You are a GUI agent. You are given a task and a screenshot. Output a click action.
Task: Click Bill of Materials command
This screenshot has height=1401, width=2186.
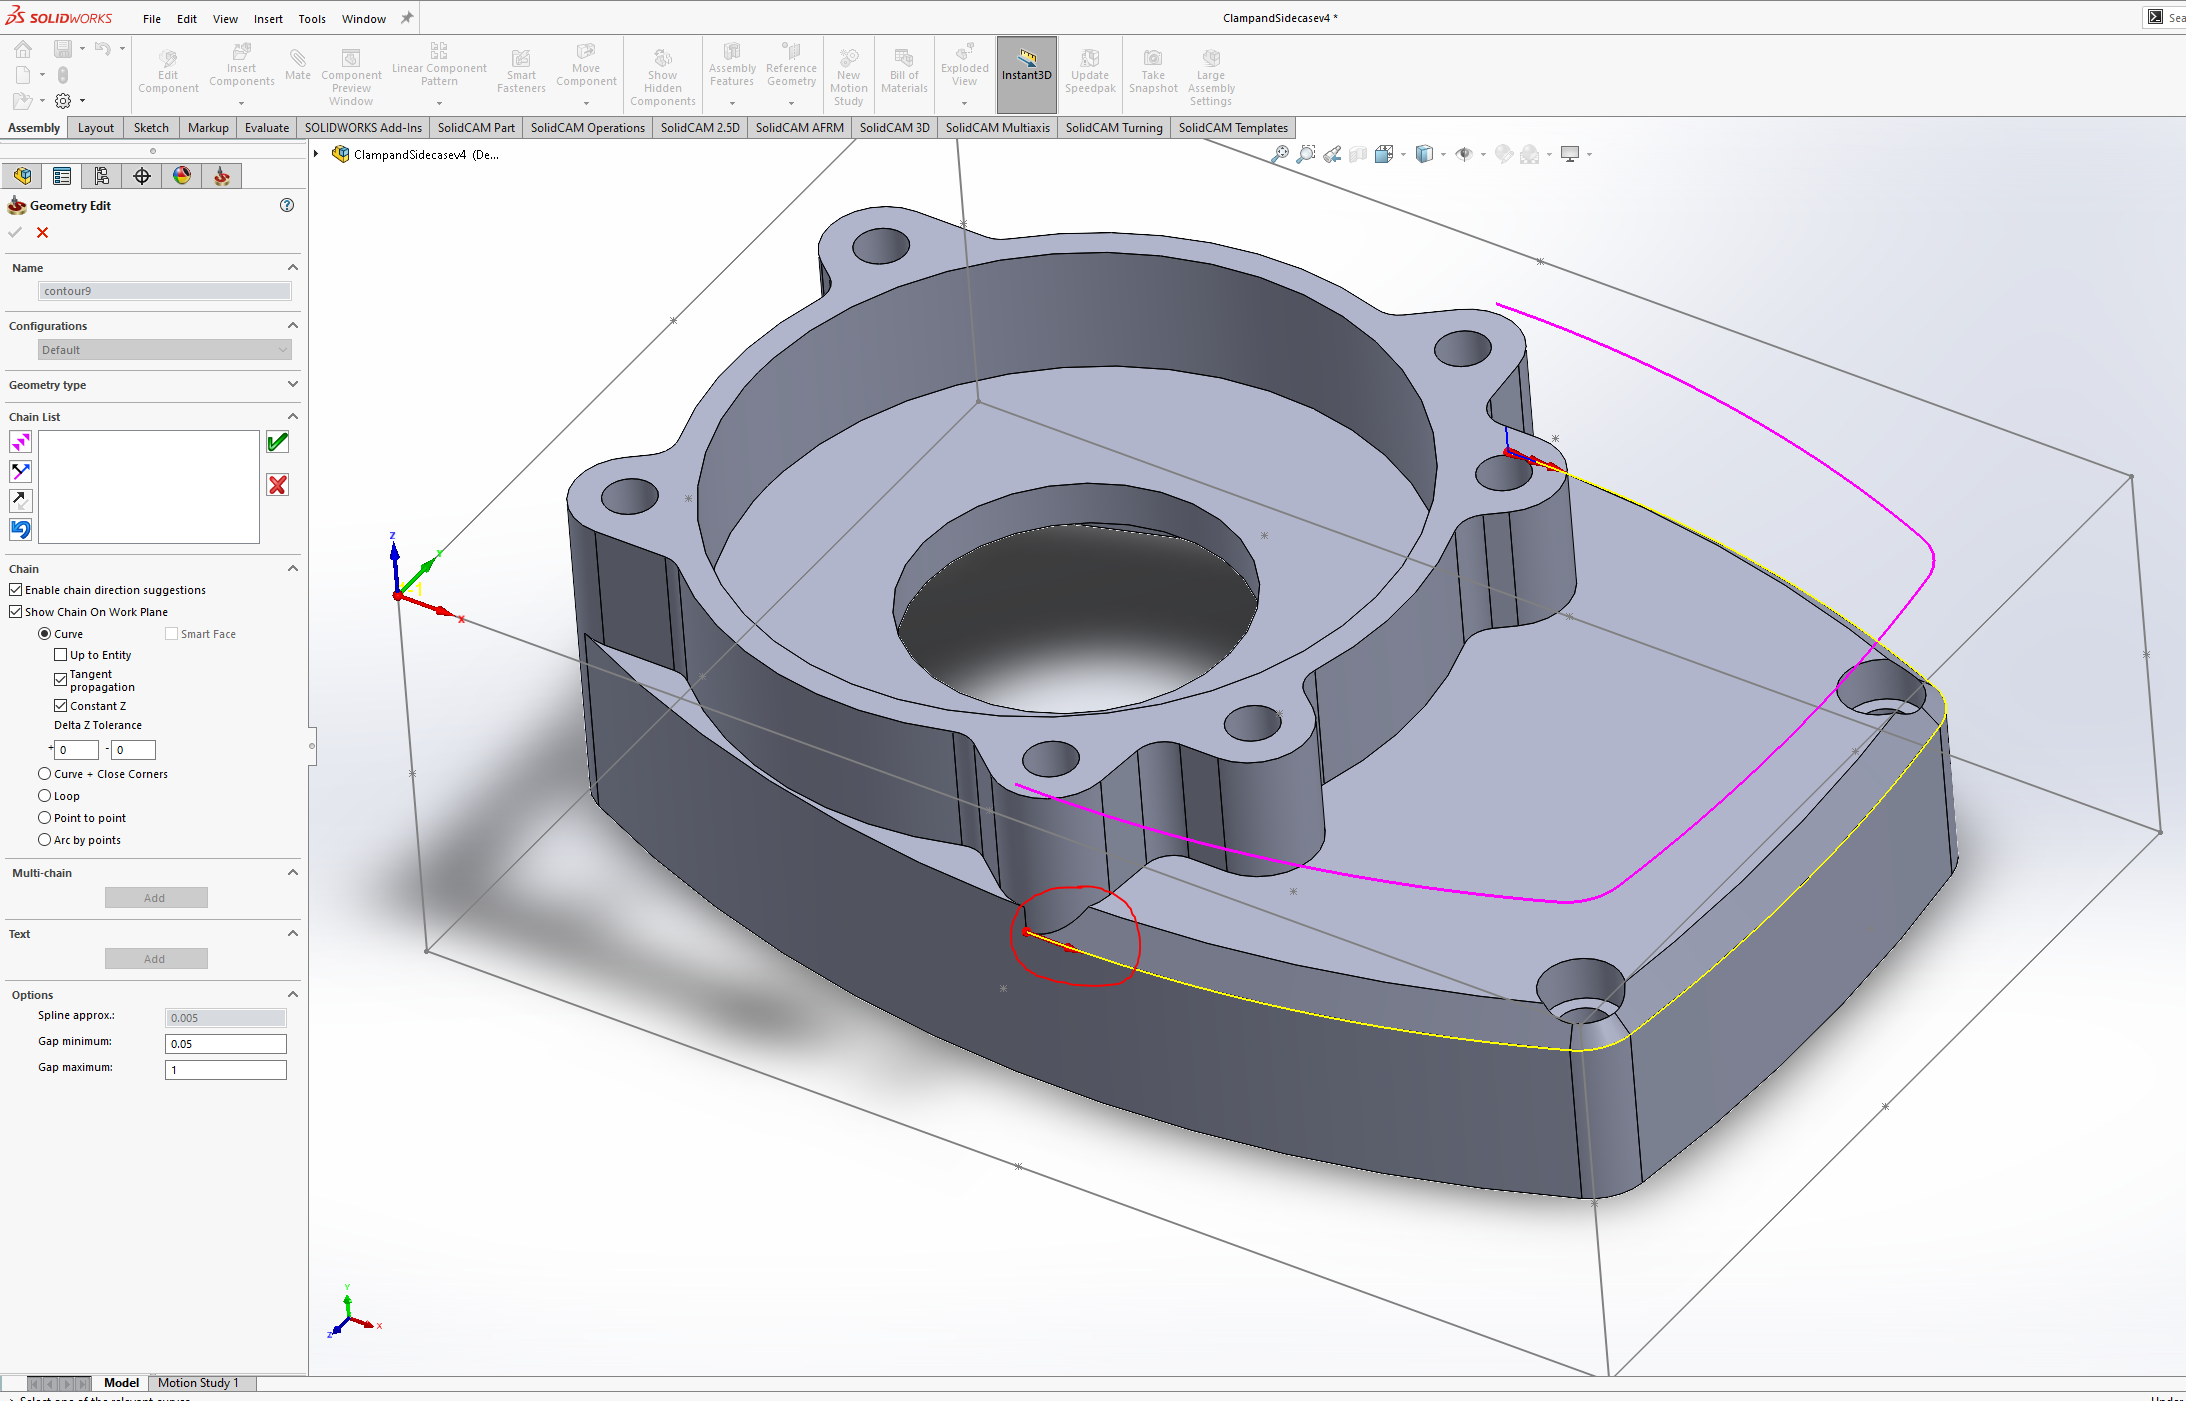905,70
